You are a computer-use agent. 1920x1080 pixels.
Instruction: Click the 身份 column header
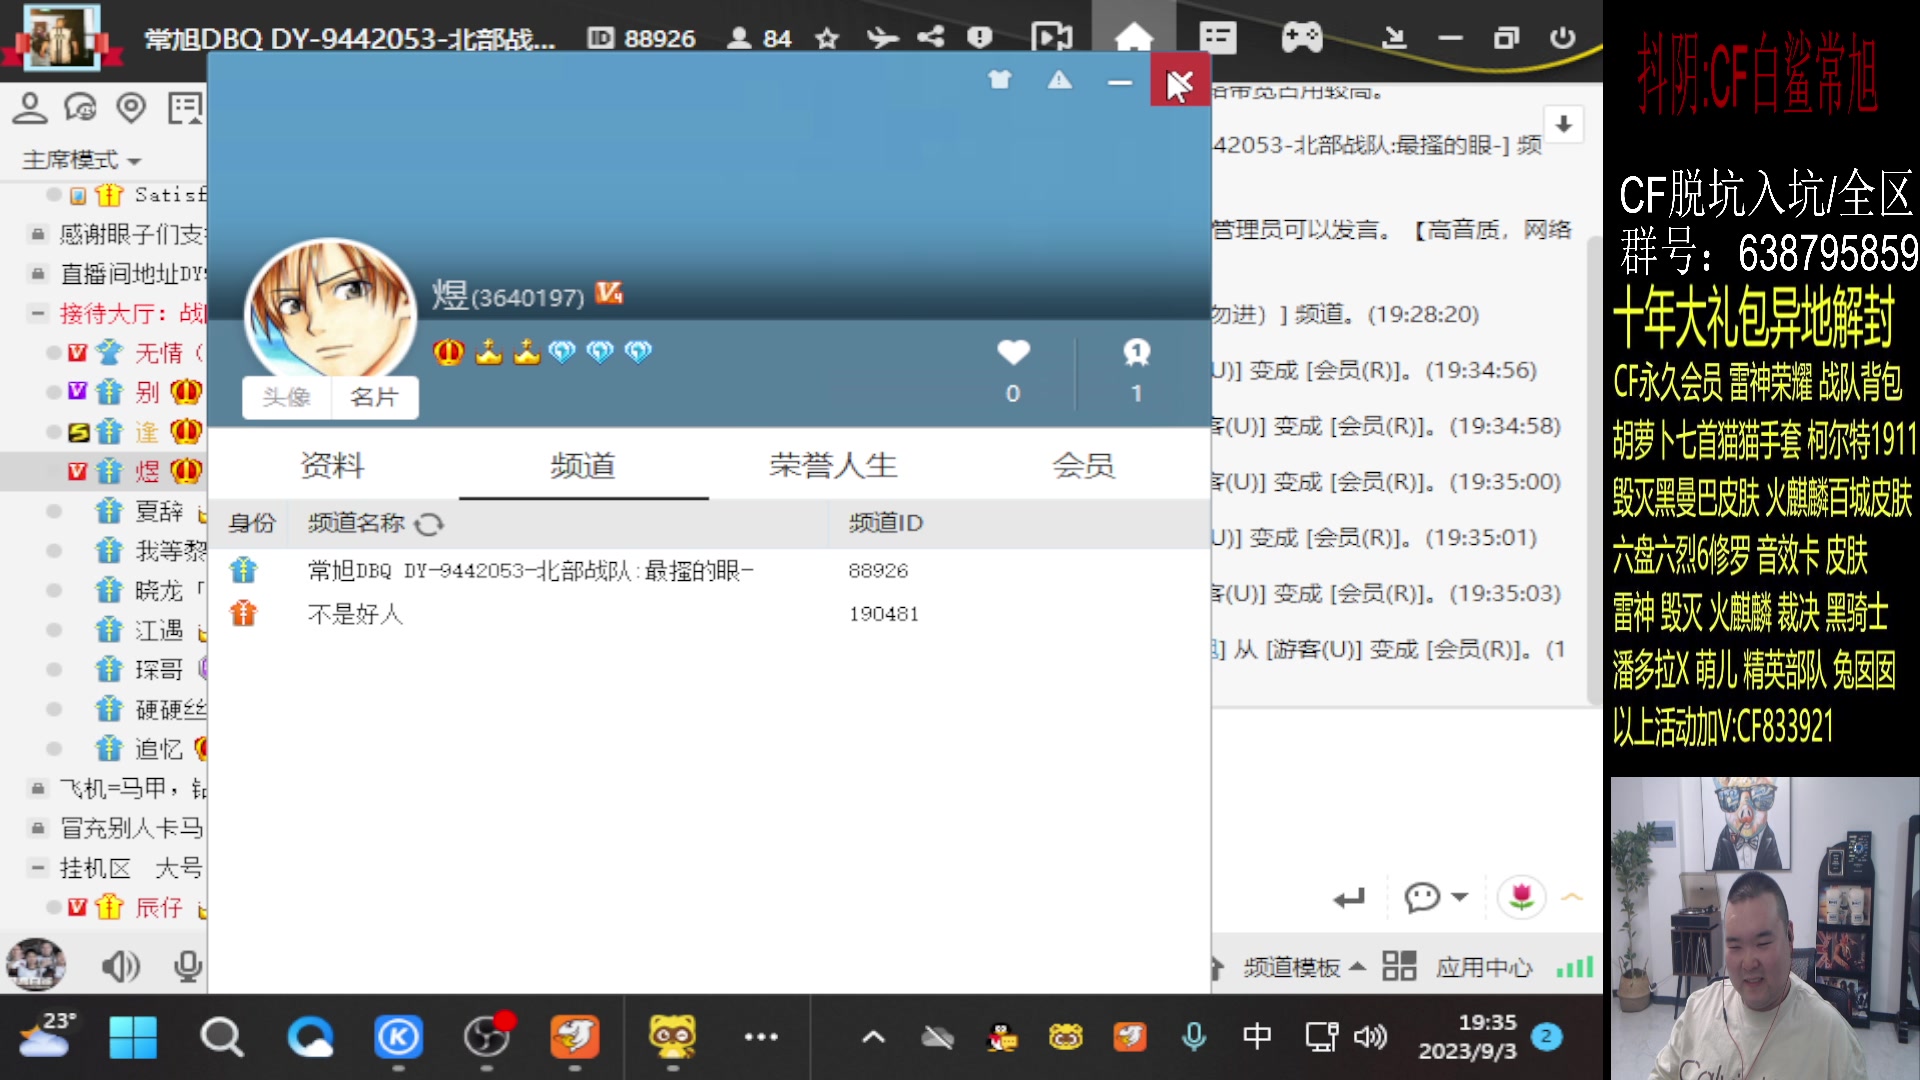click(x=252, y=523)
